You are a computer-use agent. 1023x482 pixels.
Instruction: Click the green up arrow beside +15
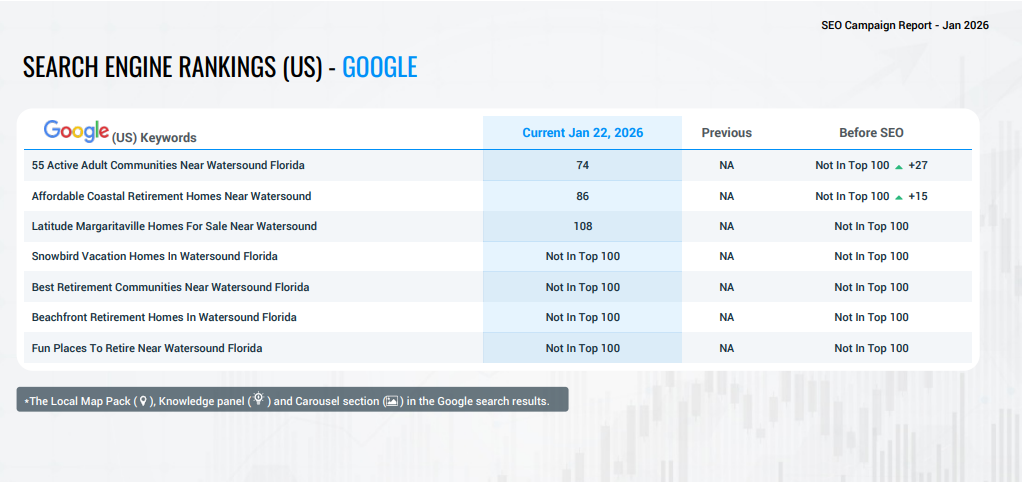(899, 197)
